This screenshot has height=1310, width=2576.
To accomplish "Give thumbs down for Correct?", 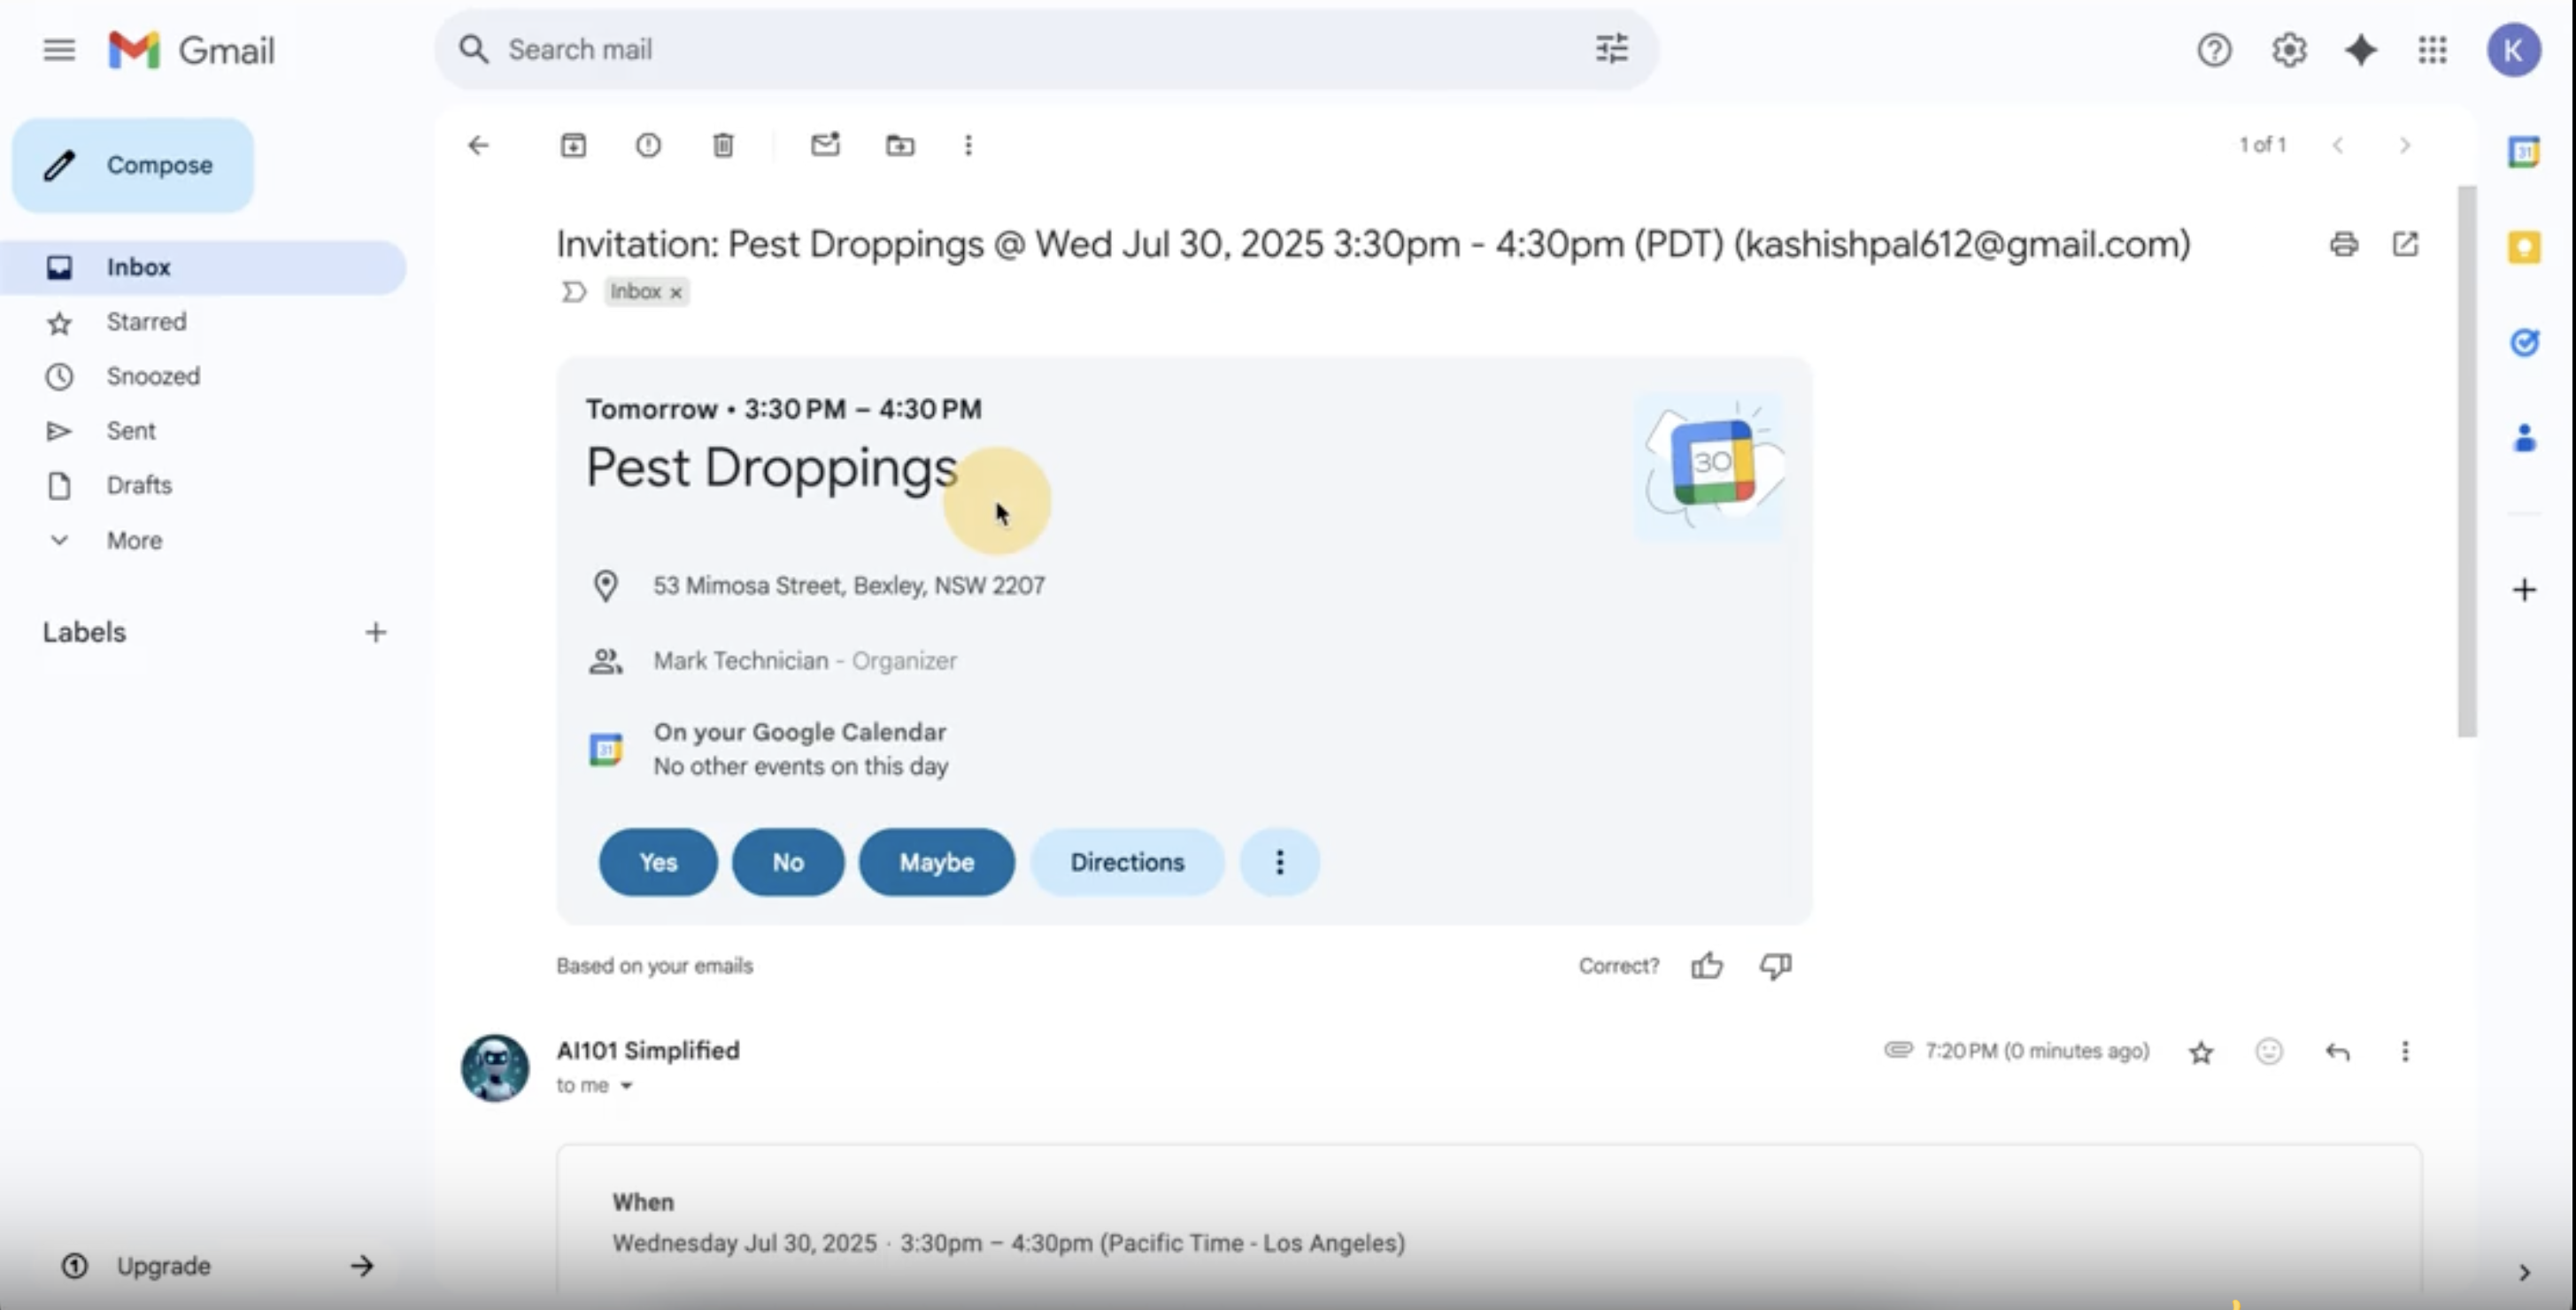I will click(x=1776, y=965).
